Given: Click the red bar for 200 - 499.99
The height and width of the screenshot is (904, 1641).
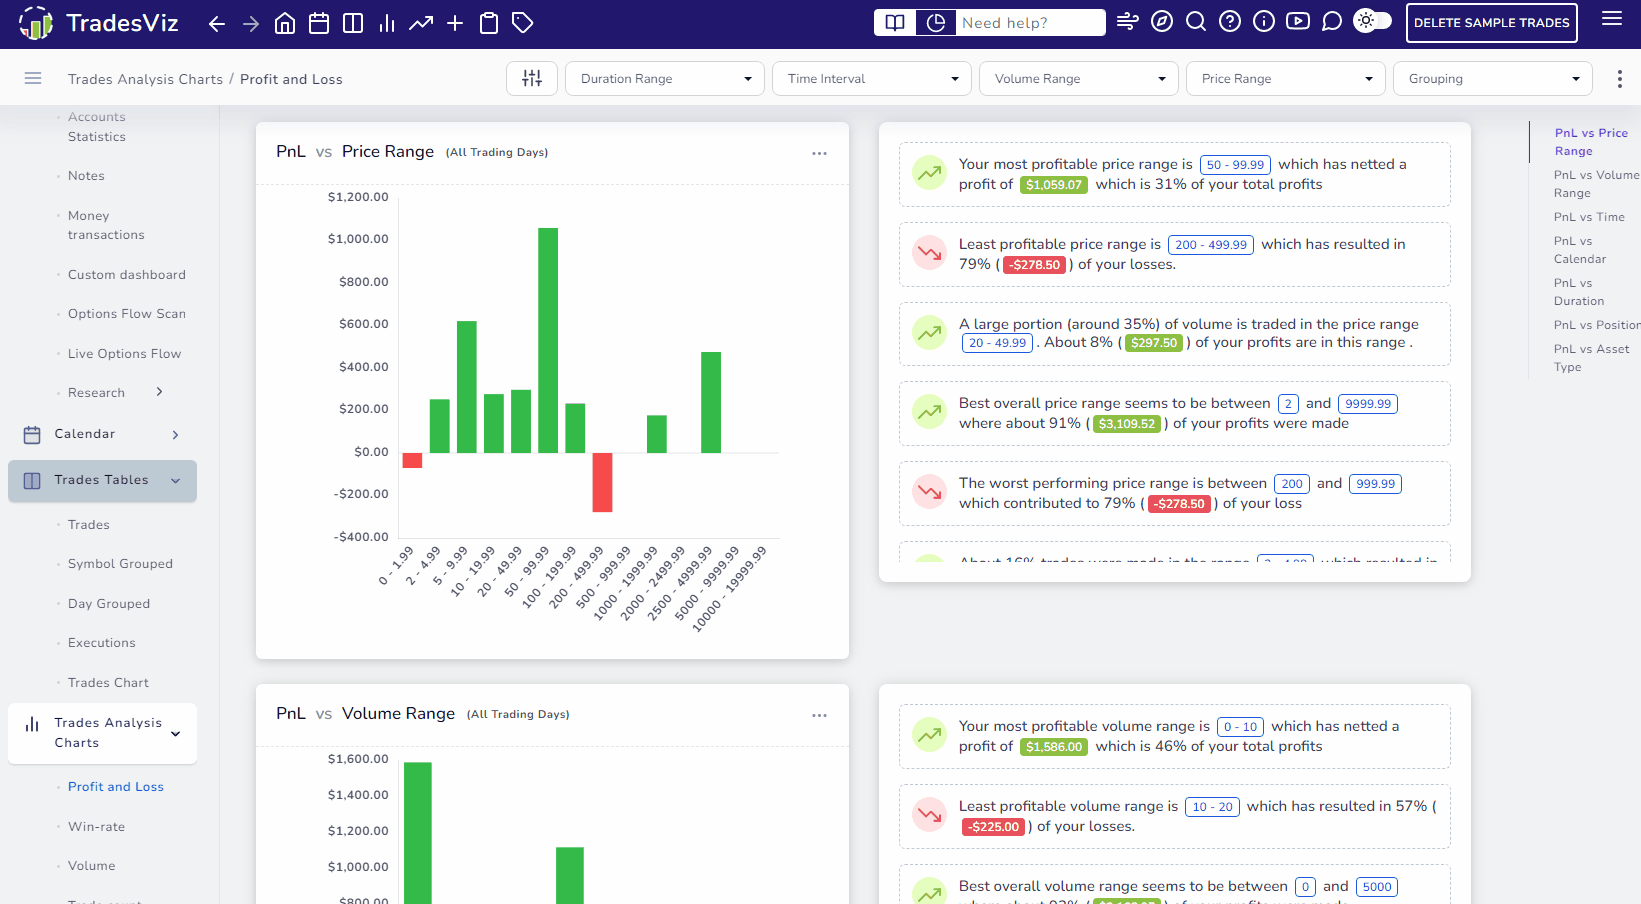Looking at the screenshot, I should 602,482.
